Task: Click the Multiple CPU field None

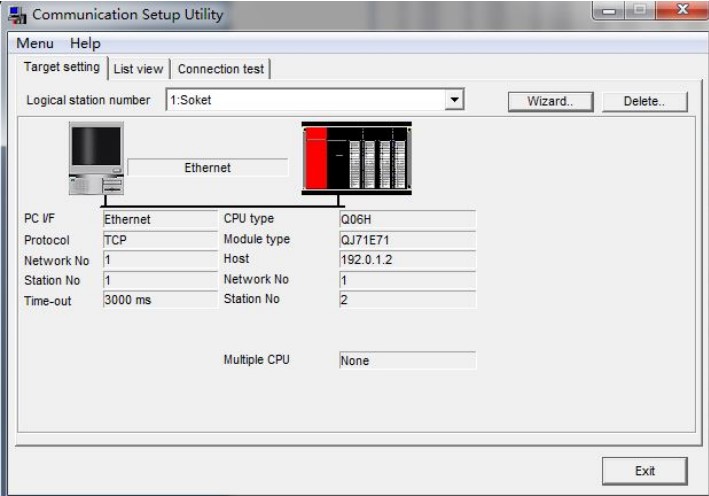Action: (407, 361)
